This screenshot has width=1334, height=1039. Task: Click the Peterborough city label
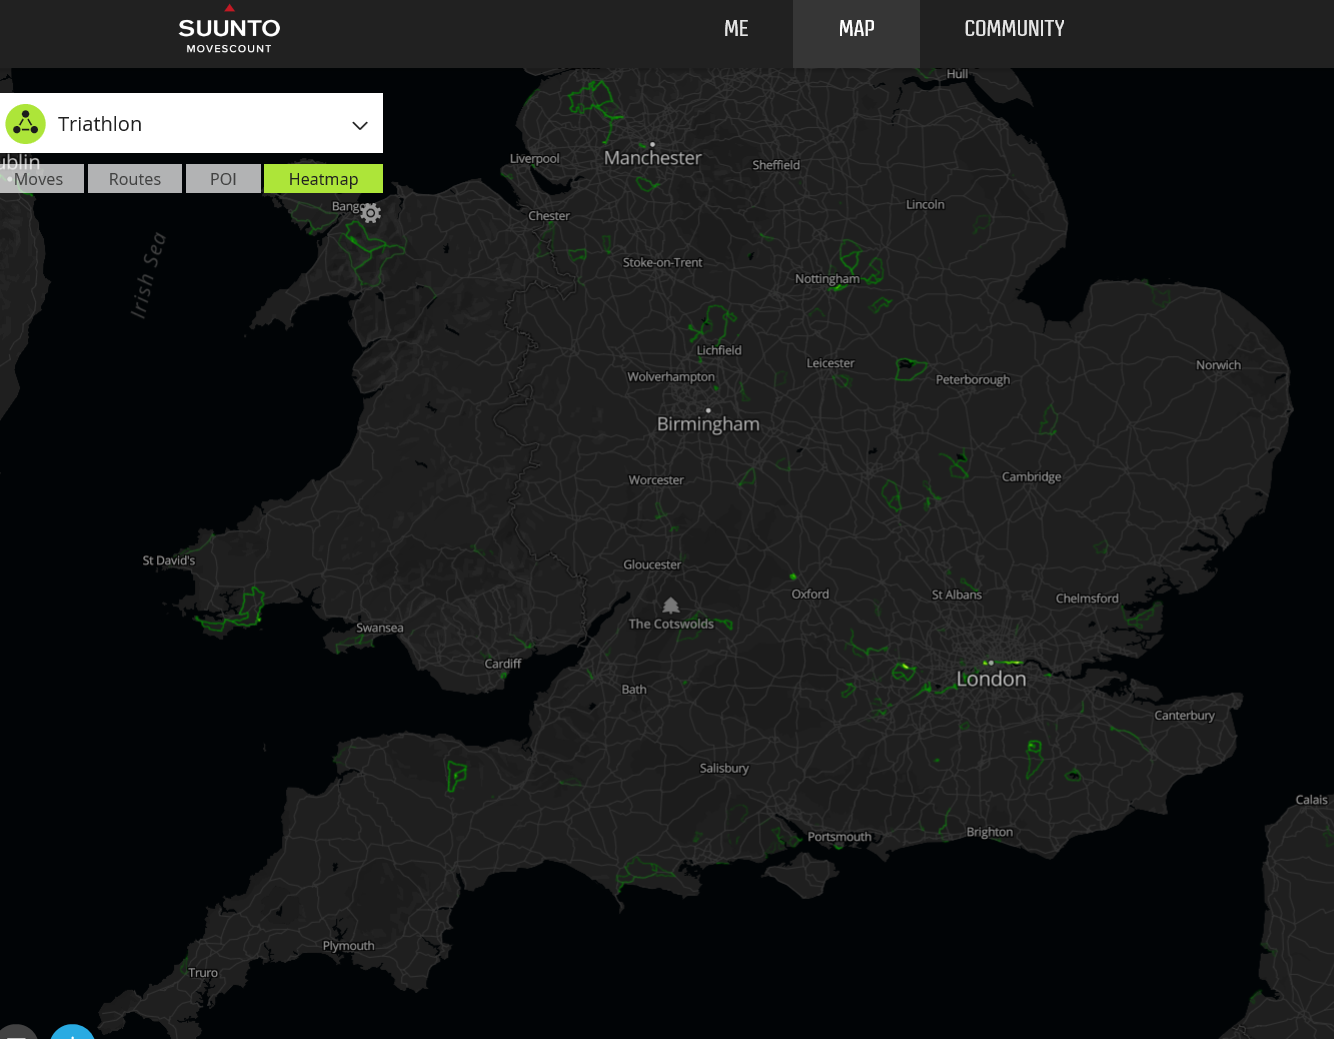973,380
